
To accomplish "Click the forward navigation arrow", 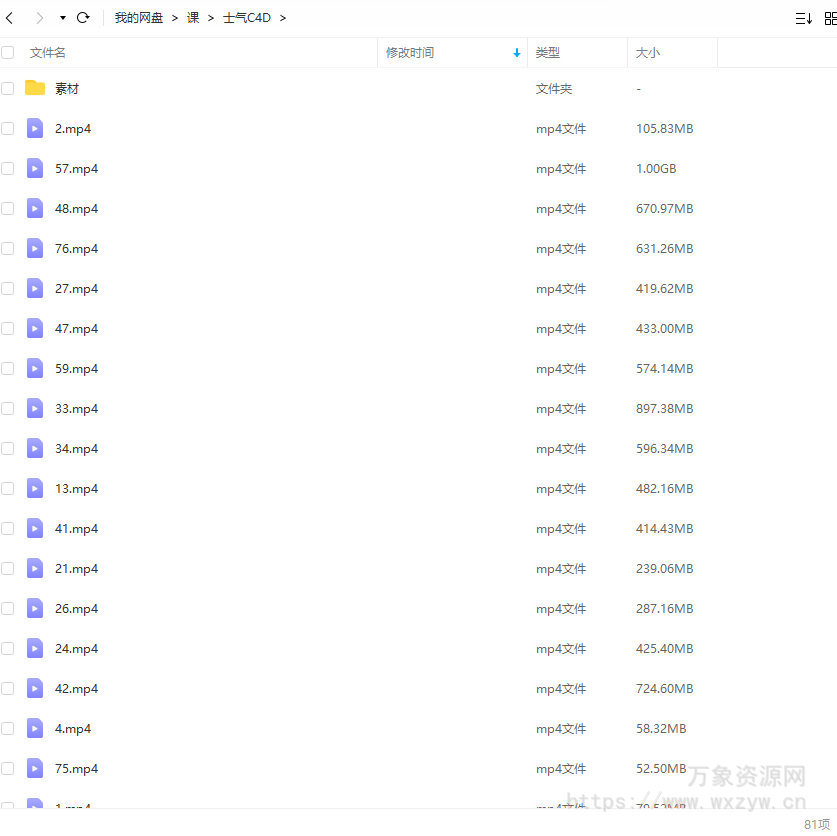I will point(38,17).
